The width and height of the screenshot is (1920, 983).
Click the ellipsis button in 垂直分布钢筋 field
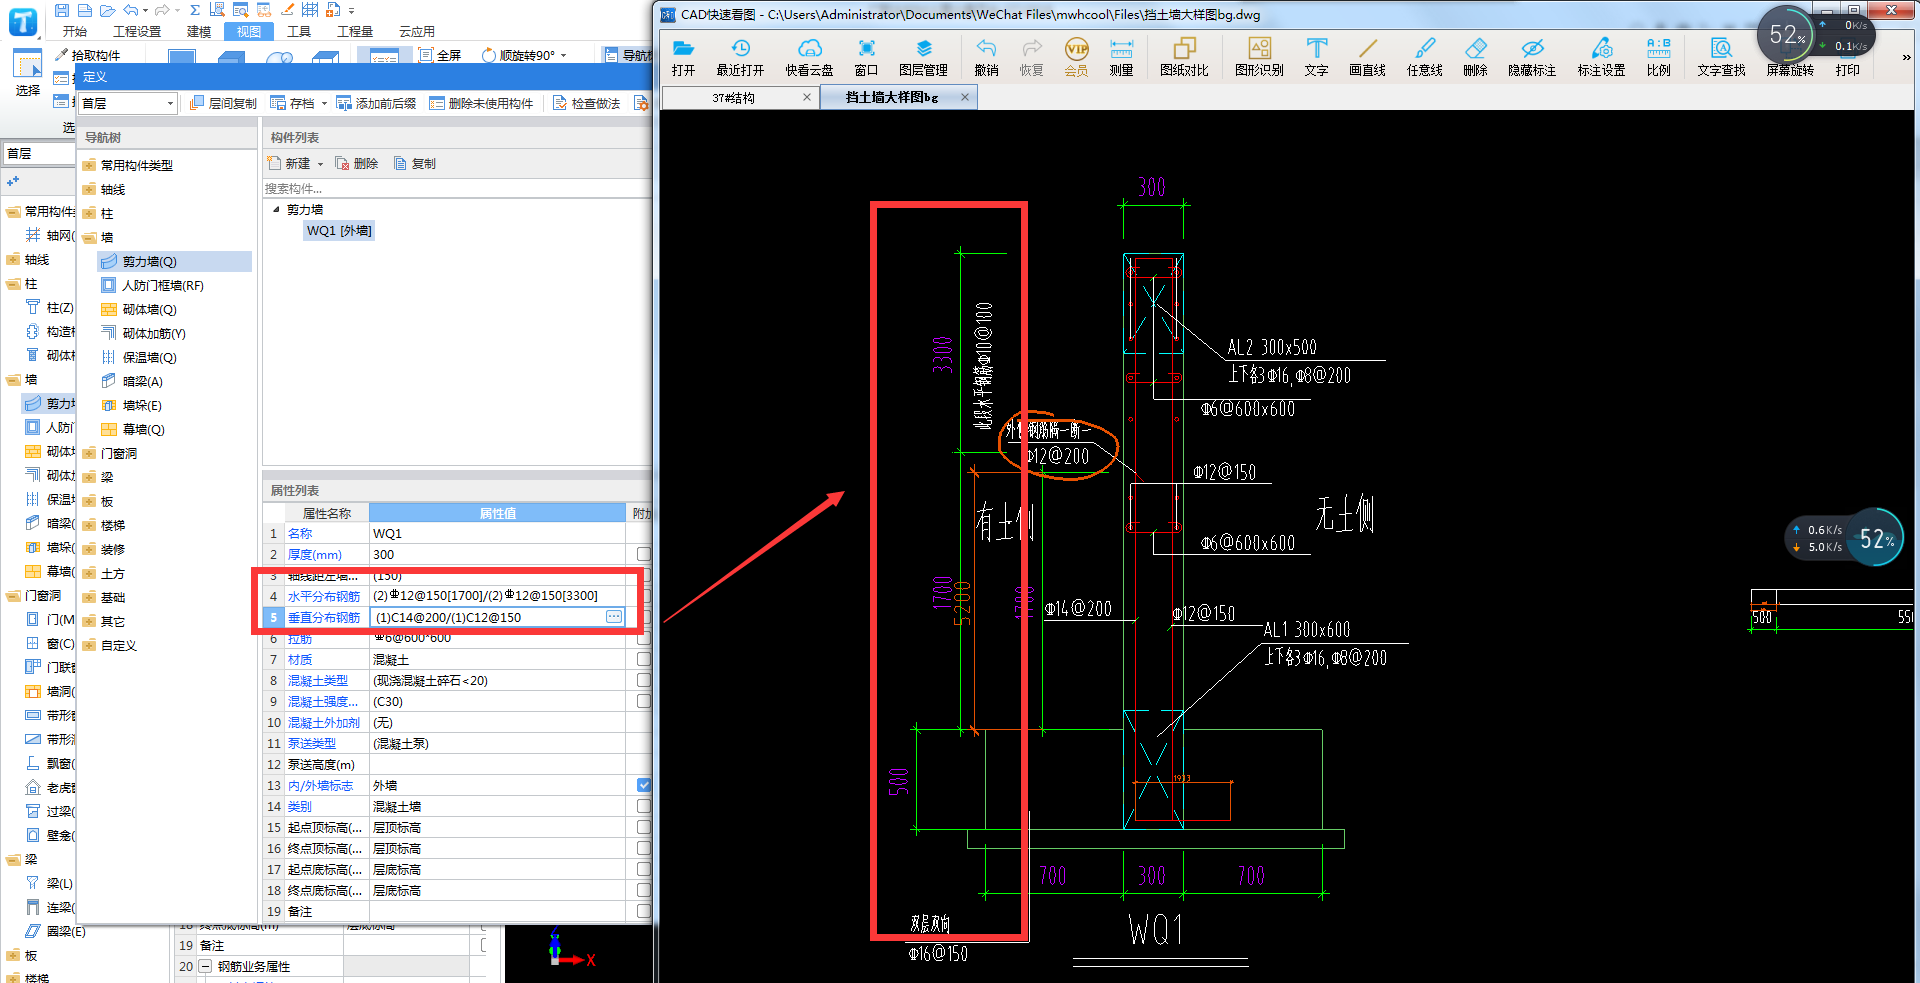click(x=614, y=617)
